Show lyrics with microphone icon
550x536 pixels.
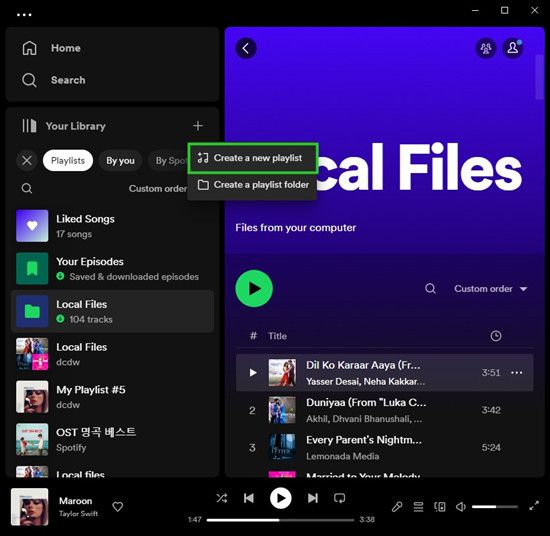click(x=397, y=507)
